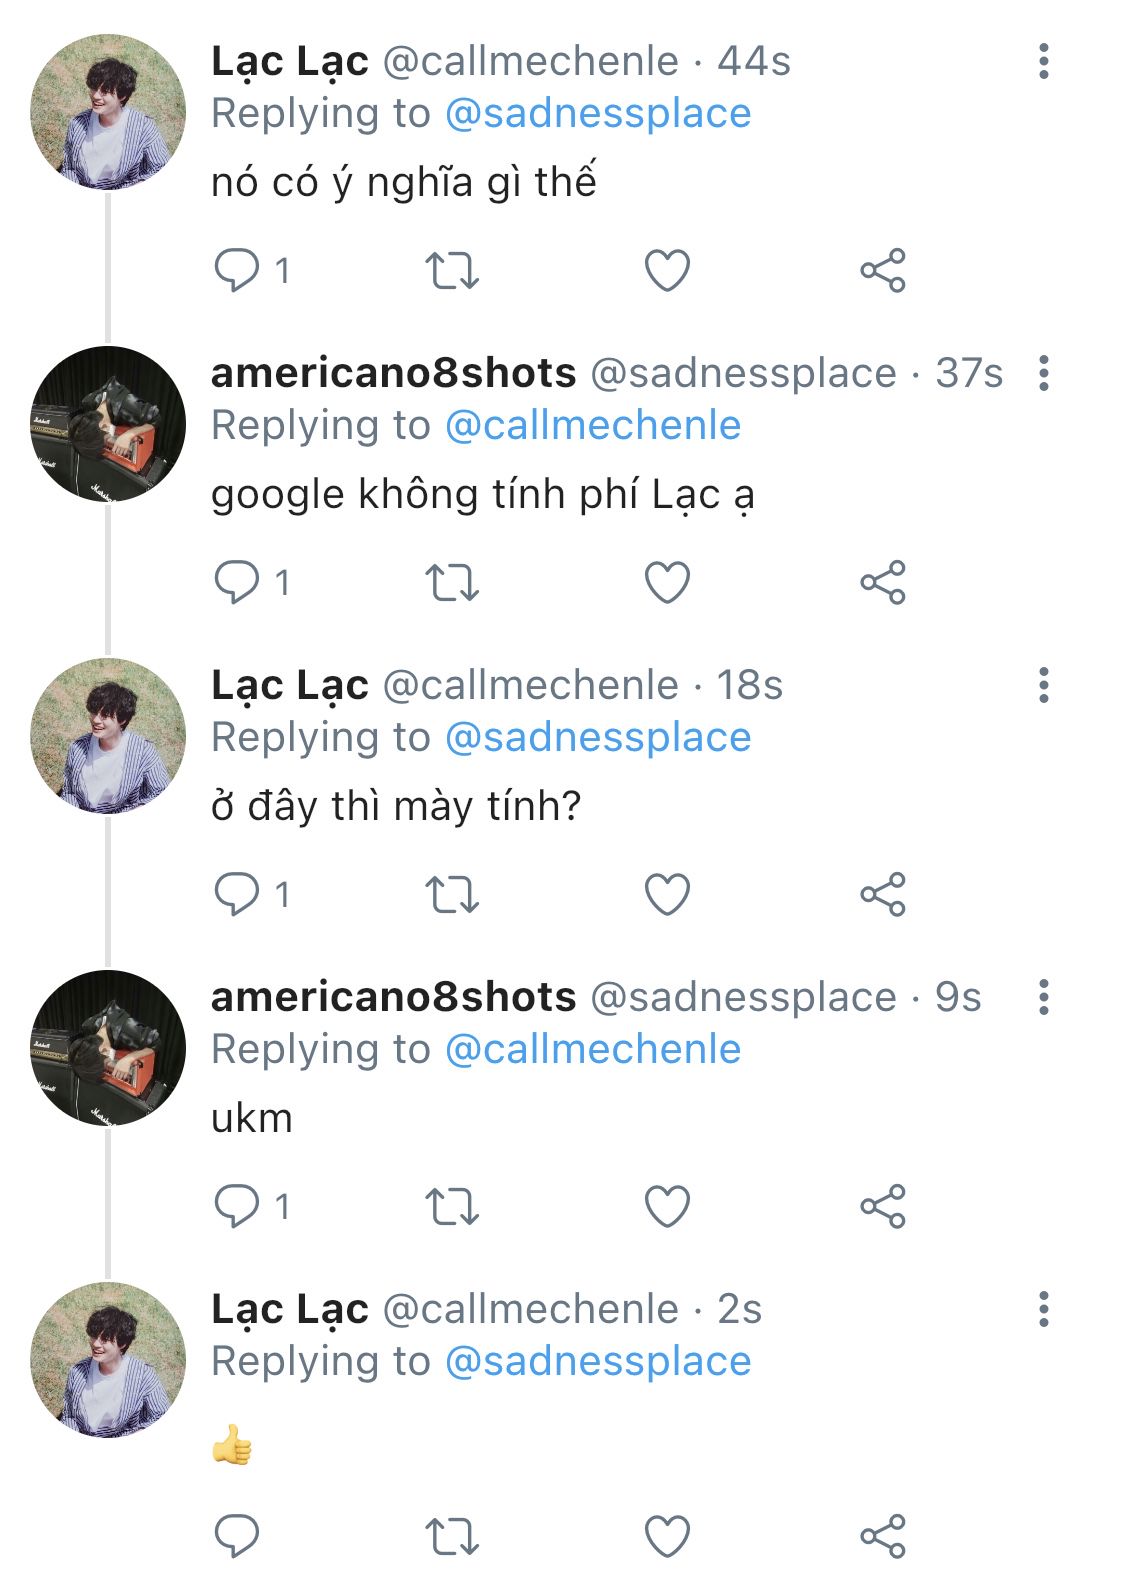Reply to the thumbs-up emoji tweet

tap(237, 1536)
